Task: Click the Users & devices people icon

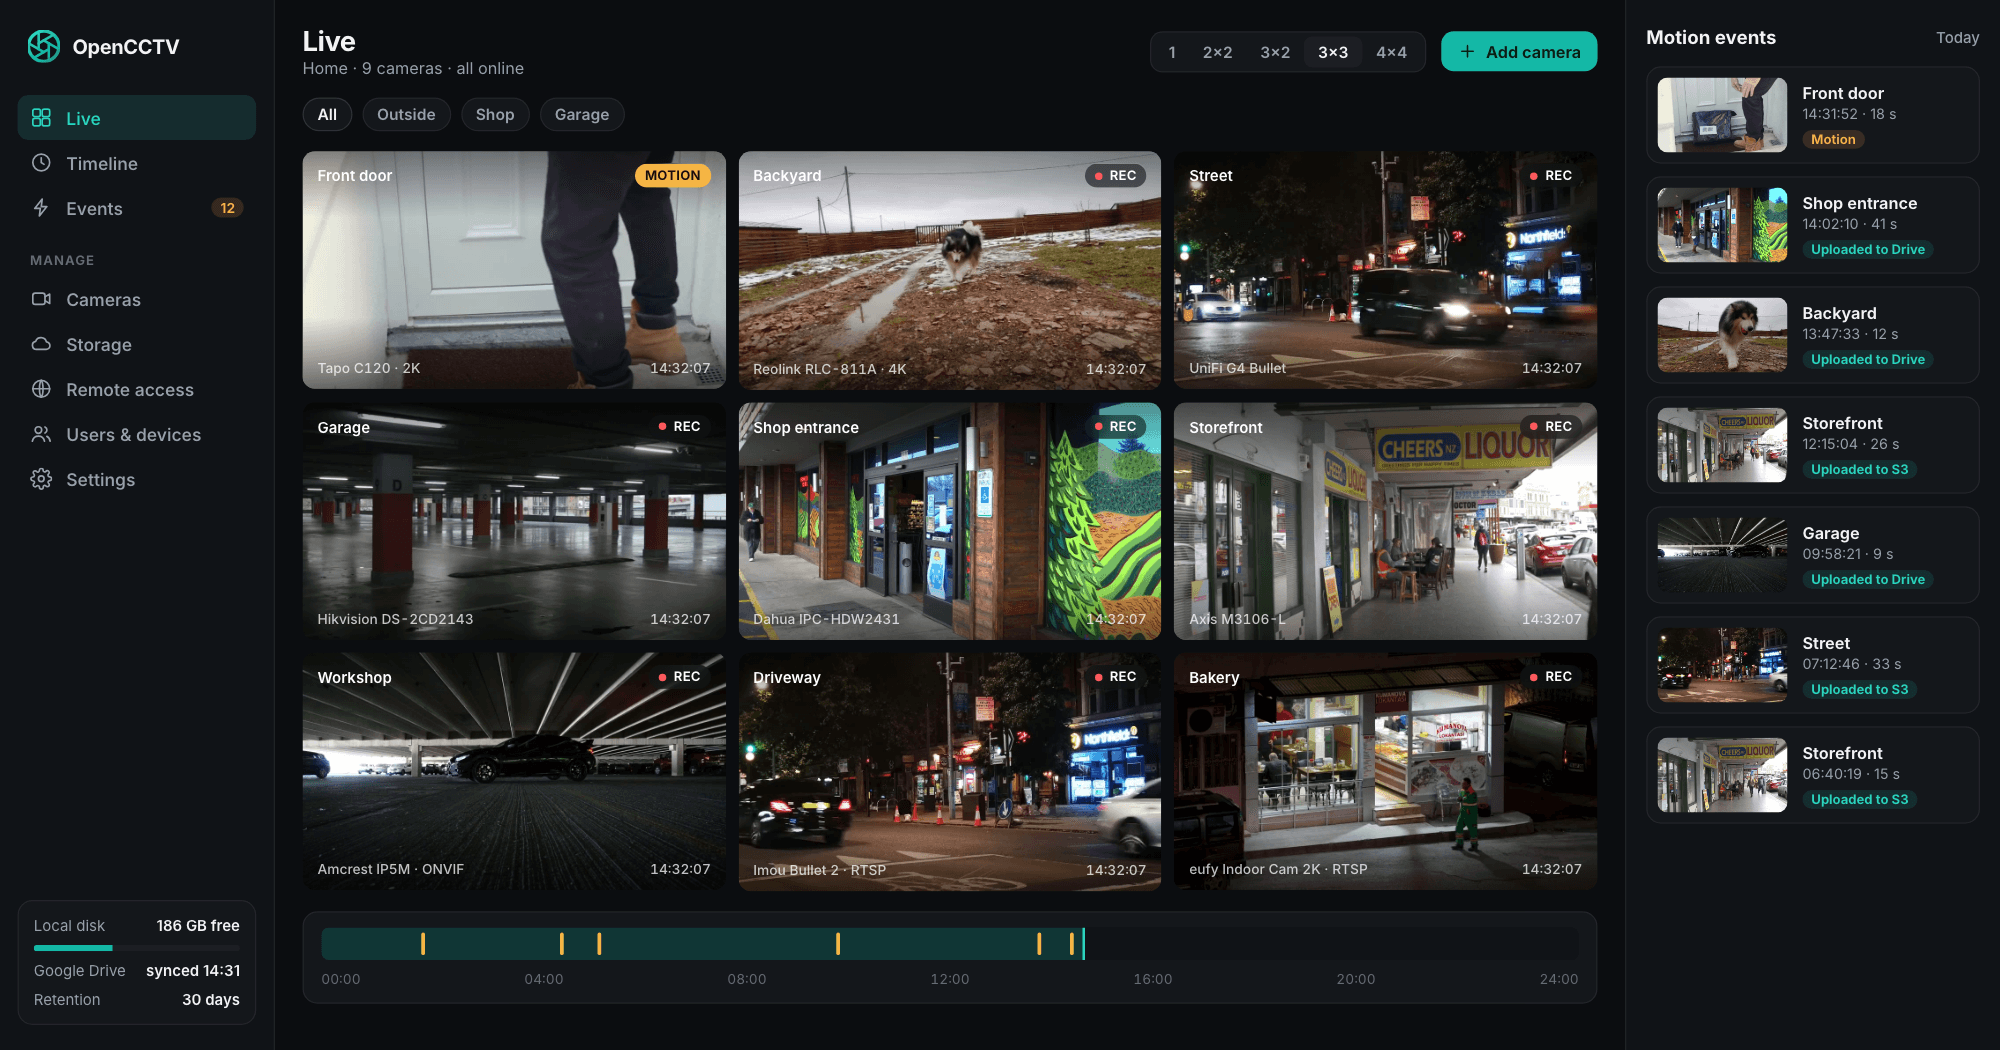Action: coord(41,434)
